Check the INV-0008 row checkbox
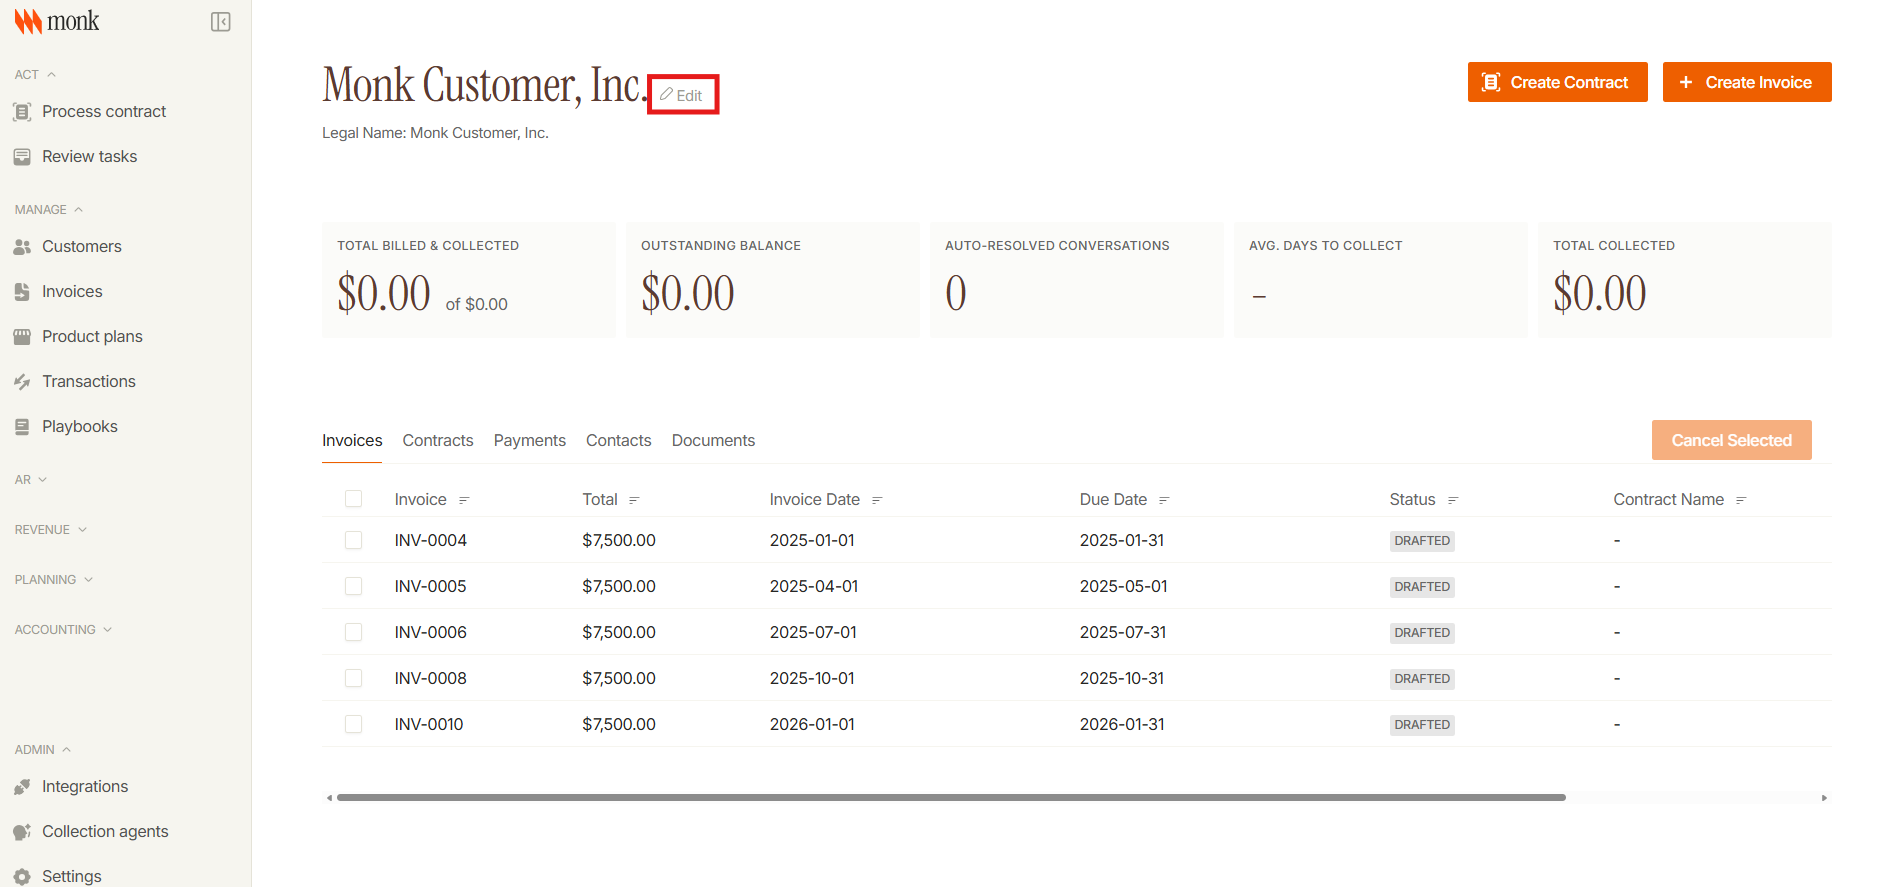The image size is (1892, 887). coord(353,678)
